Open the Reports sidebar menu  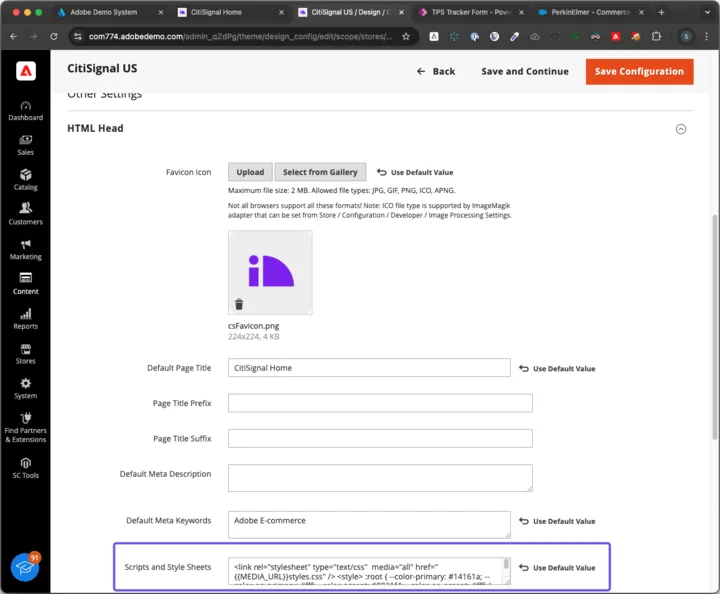(26, 319)
